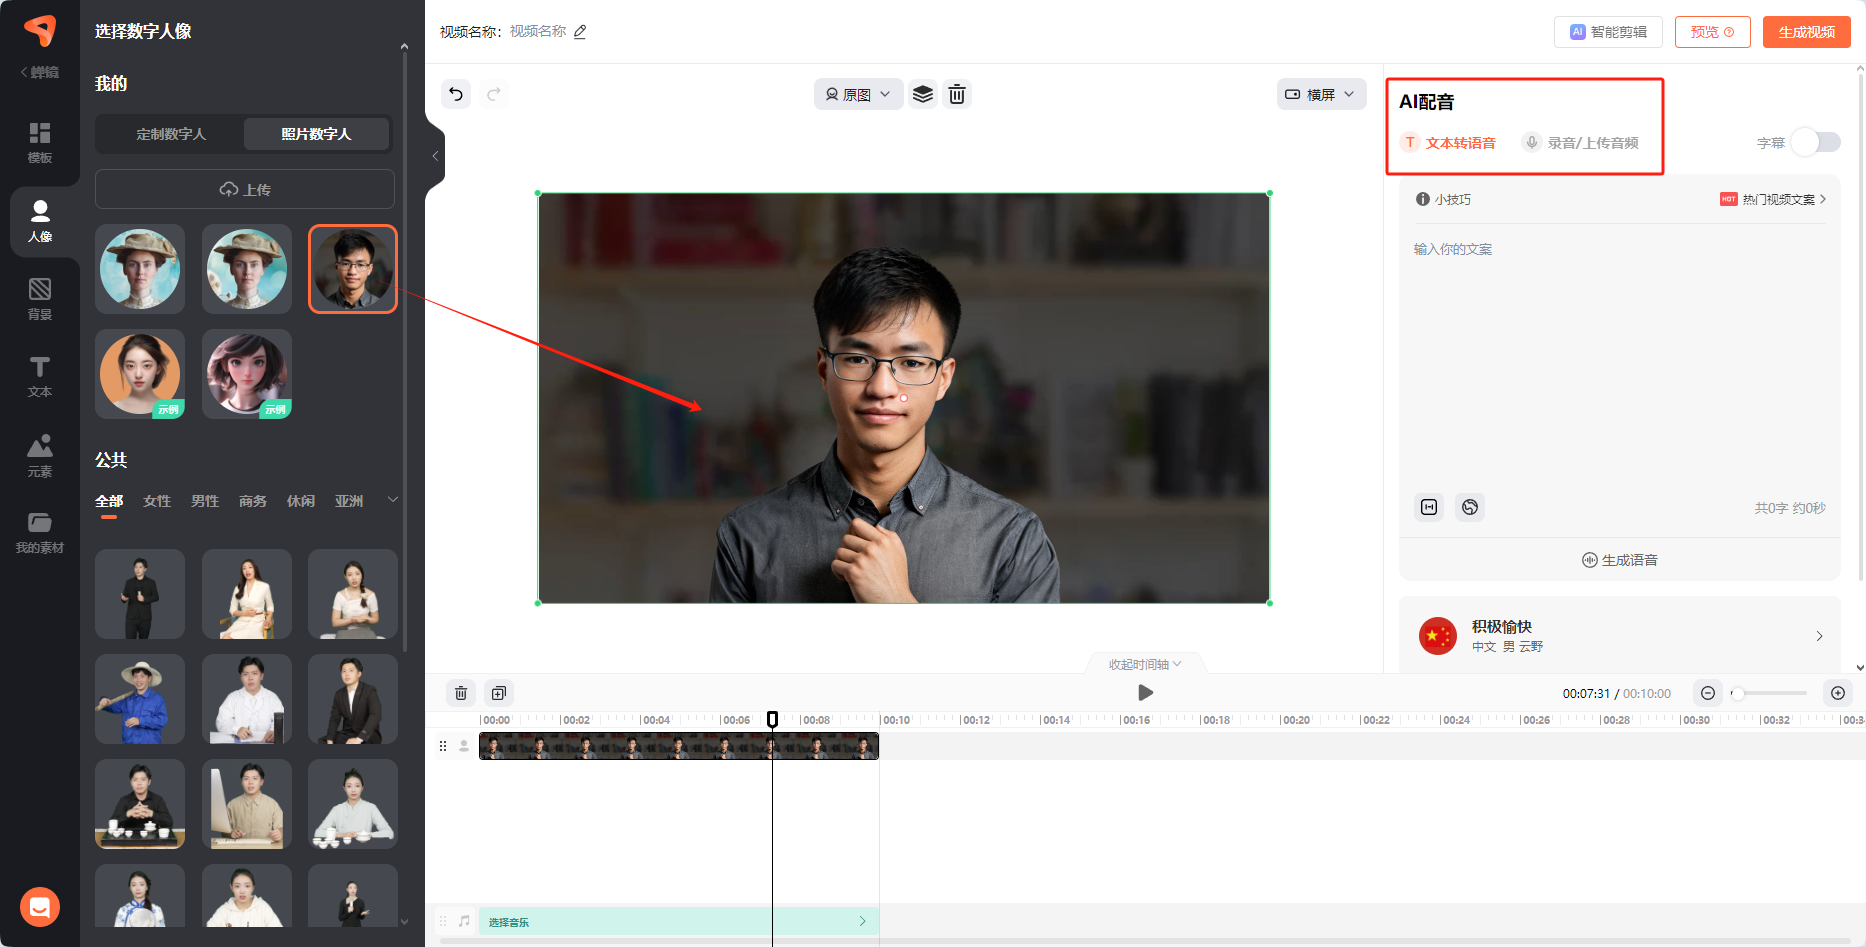Open 选择音乐 music chooser

click(x=678, y=921)
